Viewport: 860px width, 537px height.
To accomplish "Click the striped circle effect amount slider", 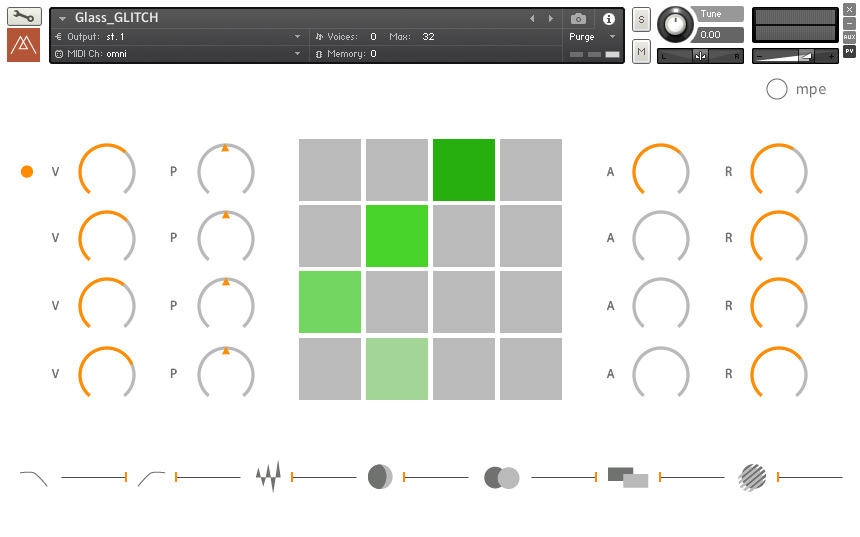I will pyautogui.click(x=810, y=477).
